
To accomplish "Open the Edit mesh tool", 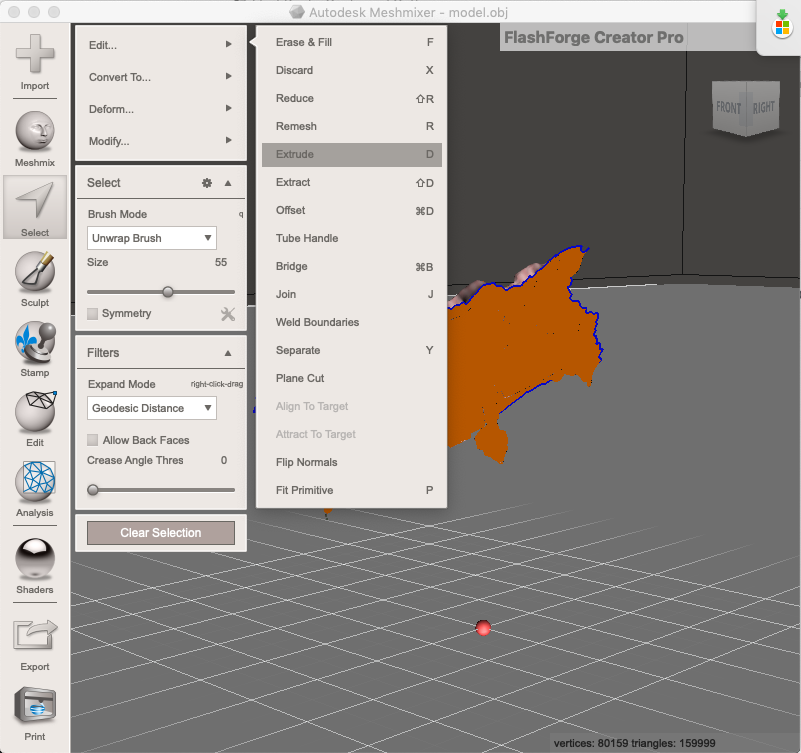I will 35,411.
